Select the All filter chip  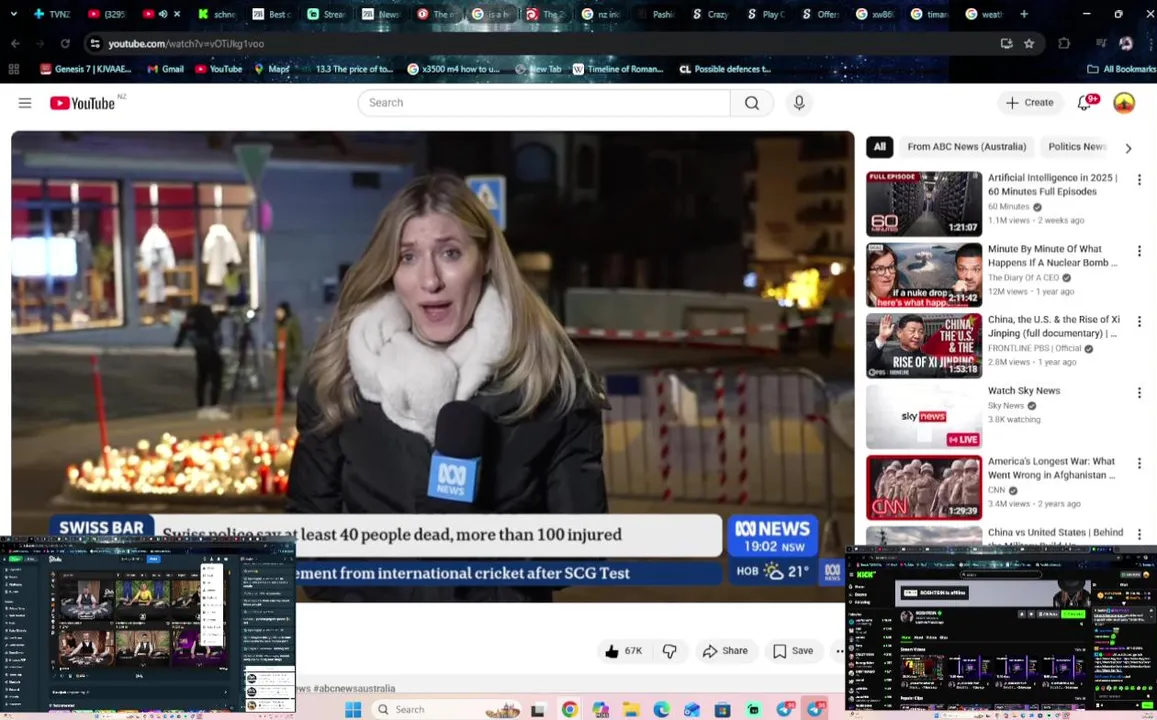tap(880, 147)
